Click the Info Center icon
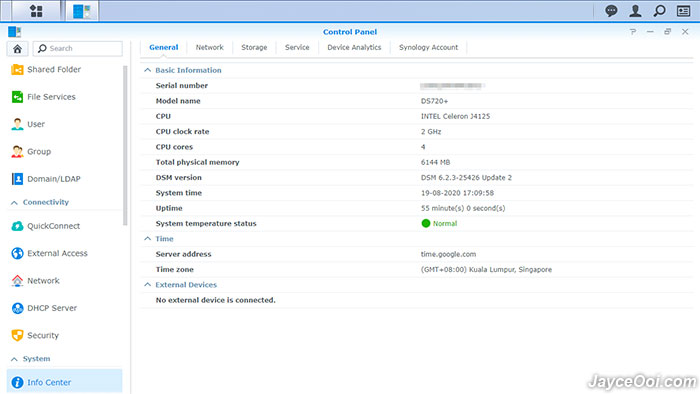700x394 pixels. [x=17, y=382]
